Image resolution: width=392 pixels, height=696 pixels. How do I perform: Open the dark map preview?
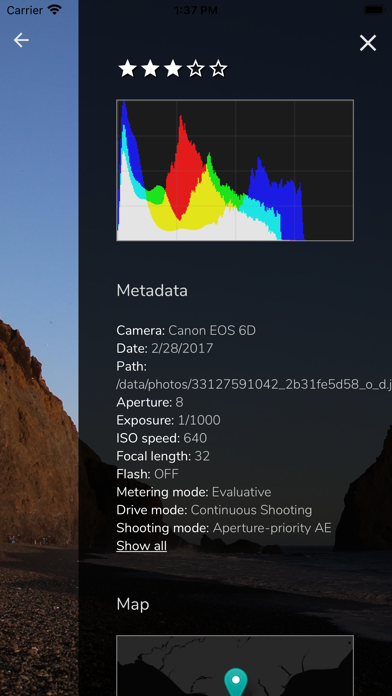tap(235, 666)
